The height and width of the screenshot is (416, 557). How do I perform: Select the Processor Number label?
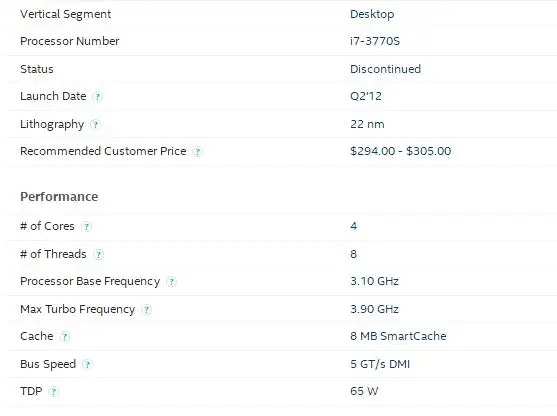pos(70,41)
